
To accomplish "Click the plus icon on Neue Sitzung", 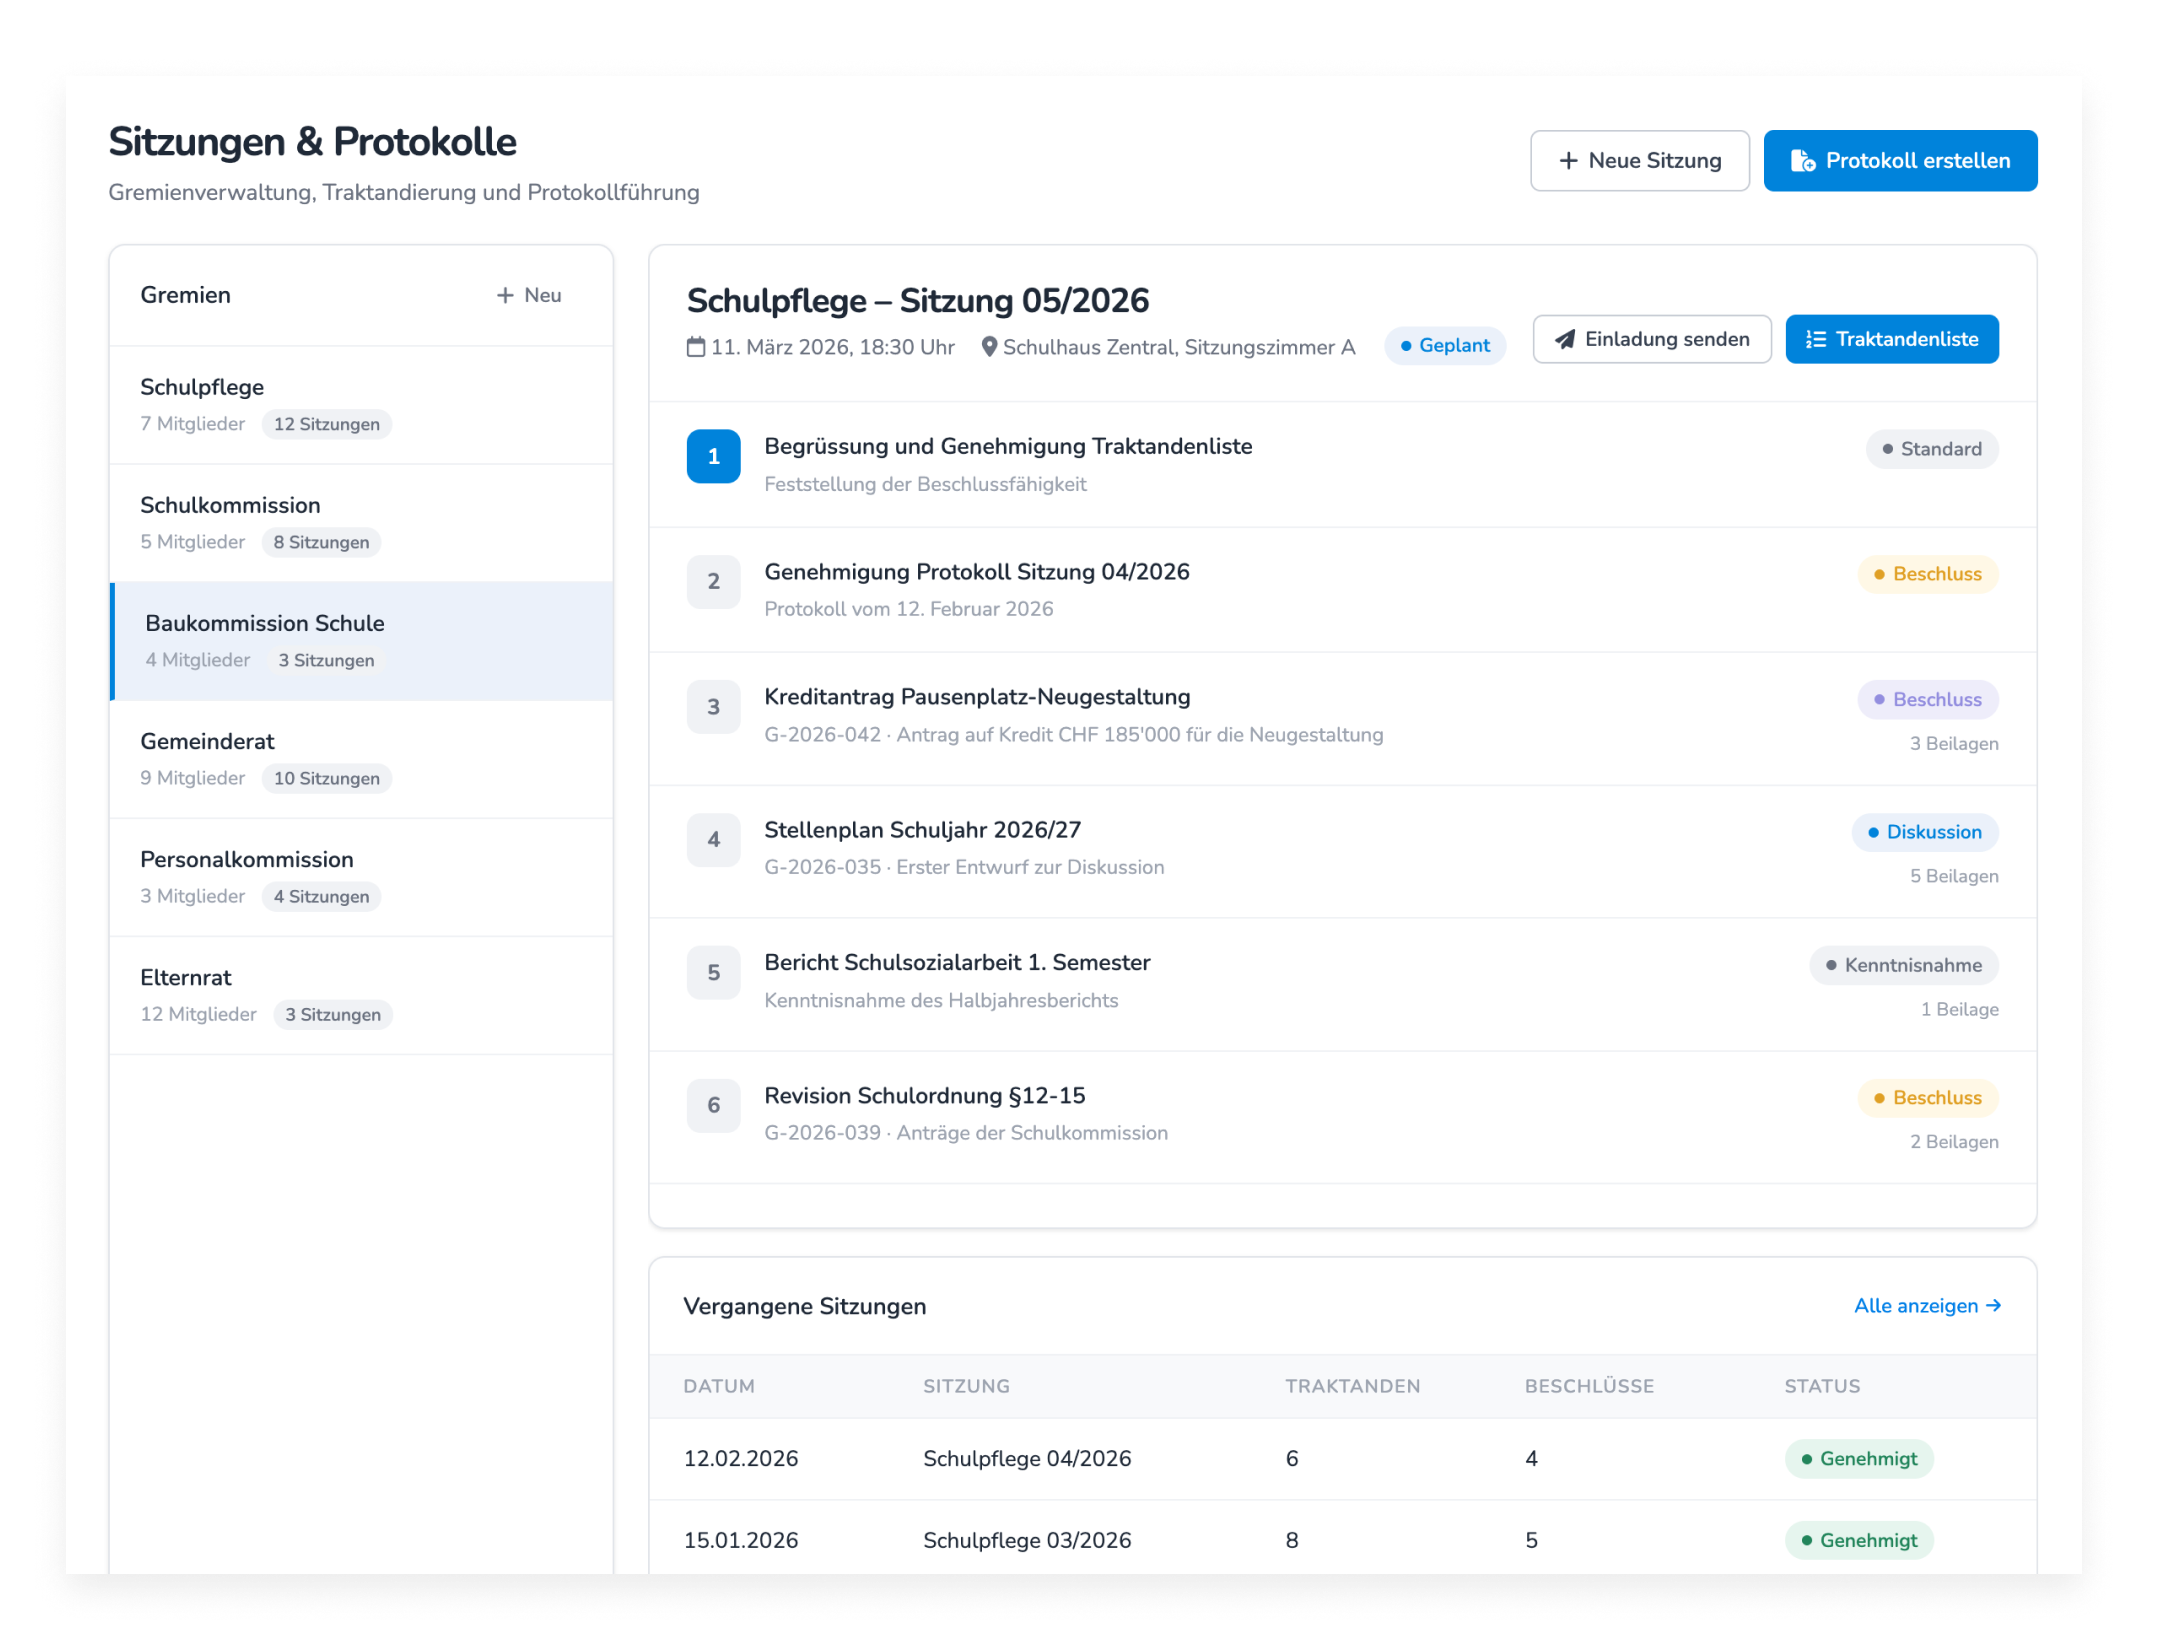I will pyautogui.click(x=1568, y=161).
